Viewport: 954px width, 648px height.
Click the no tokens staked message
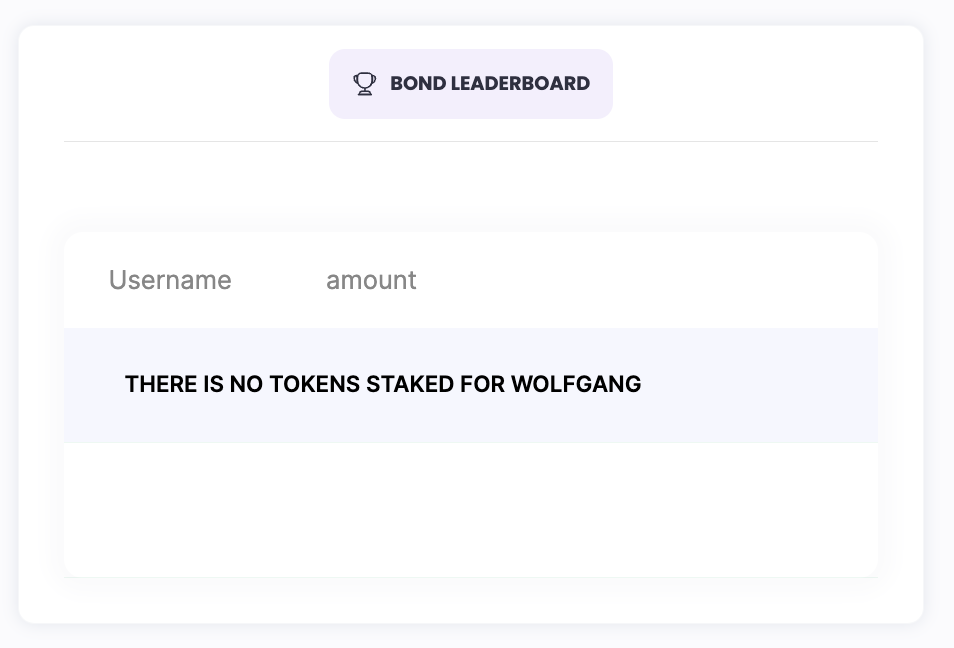pos(383,384)
